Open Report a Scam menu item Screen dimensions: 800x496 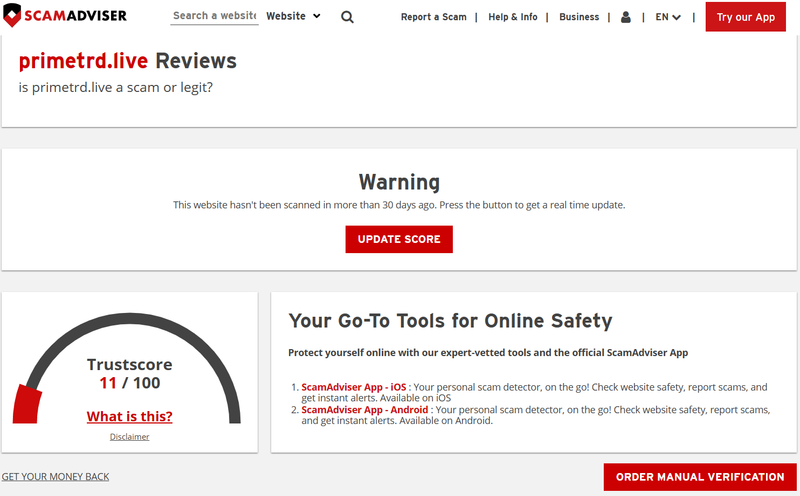(x=434, y=17)
